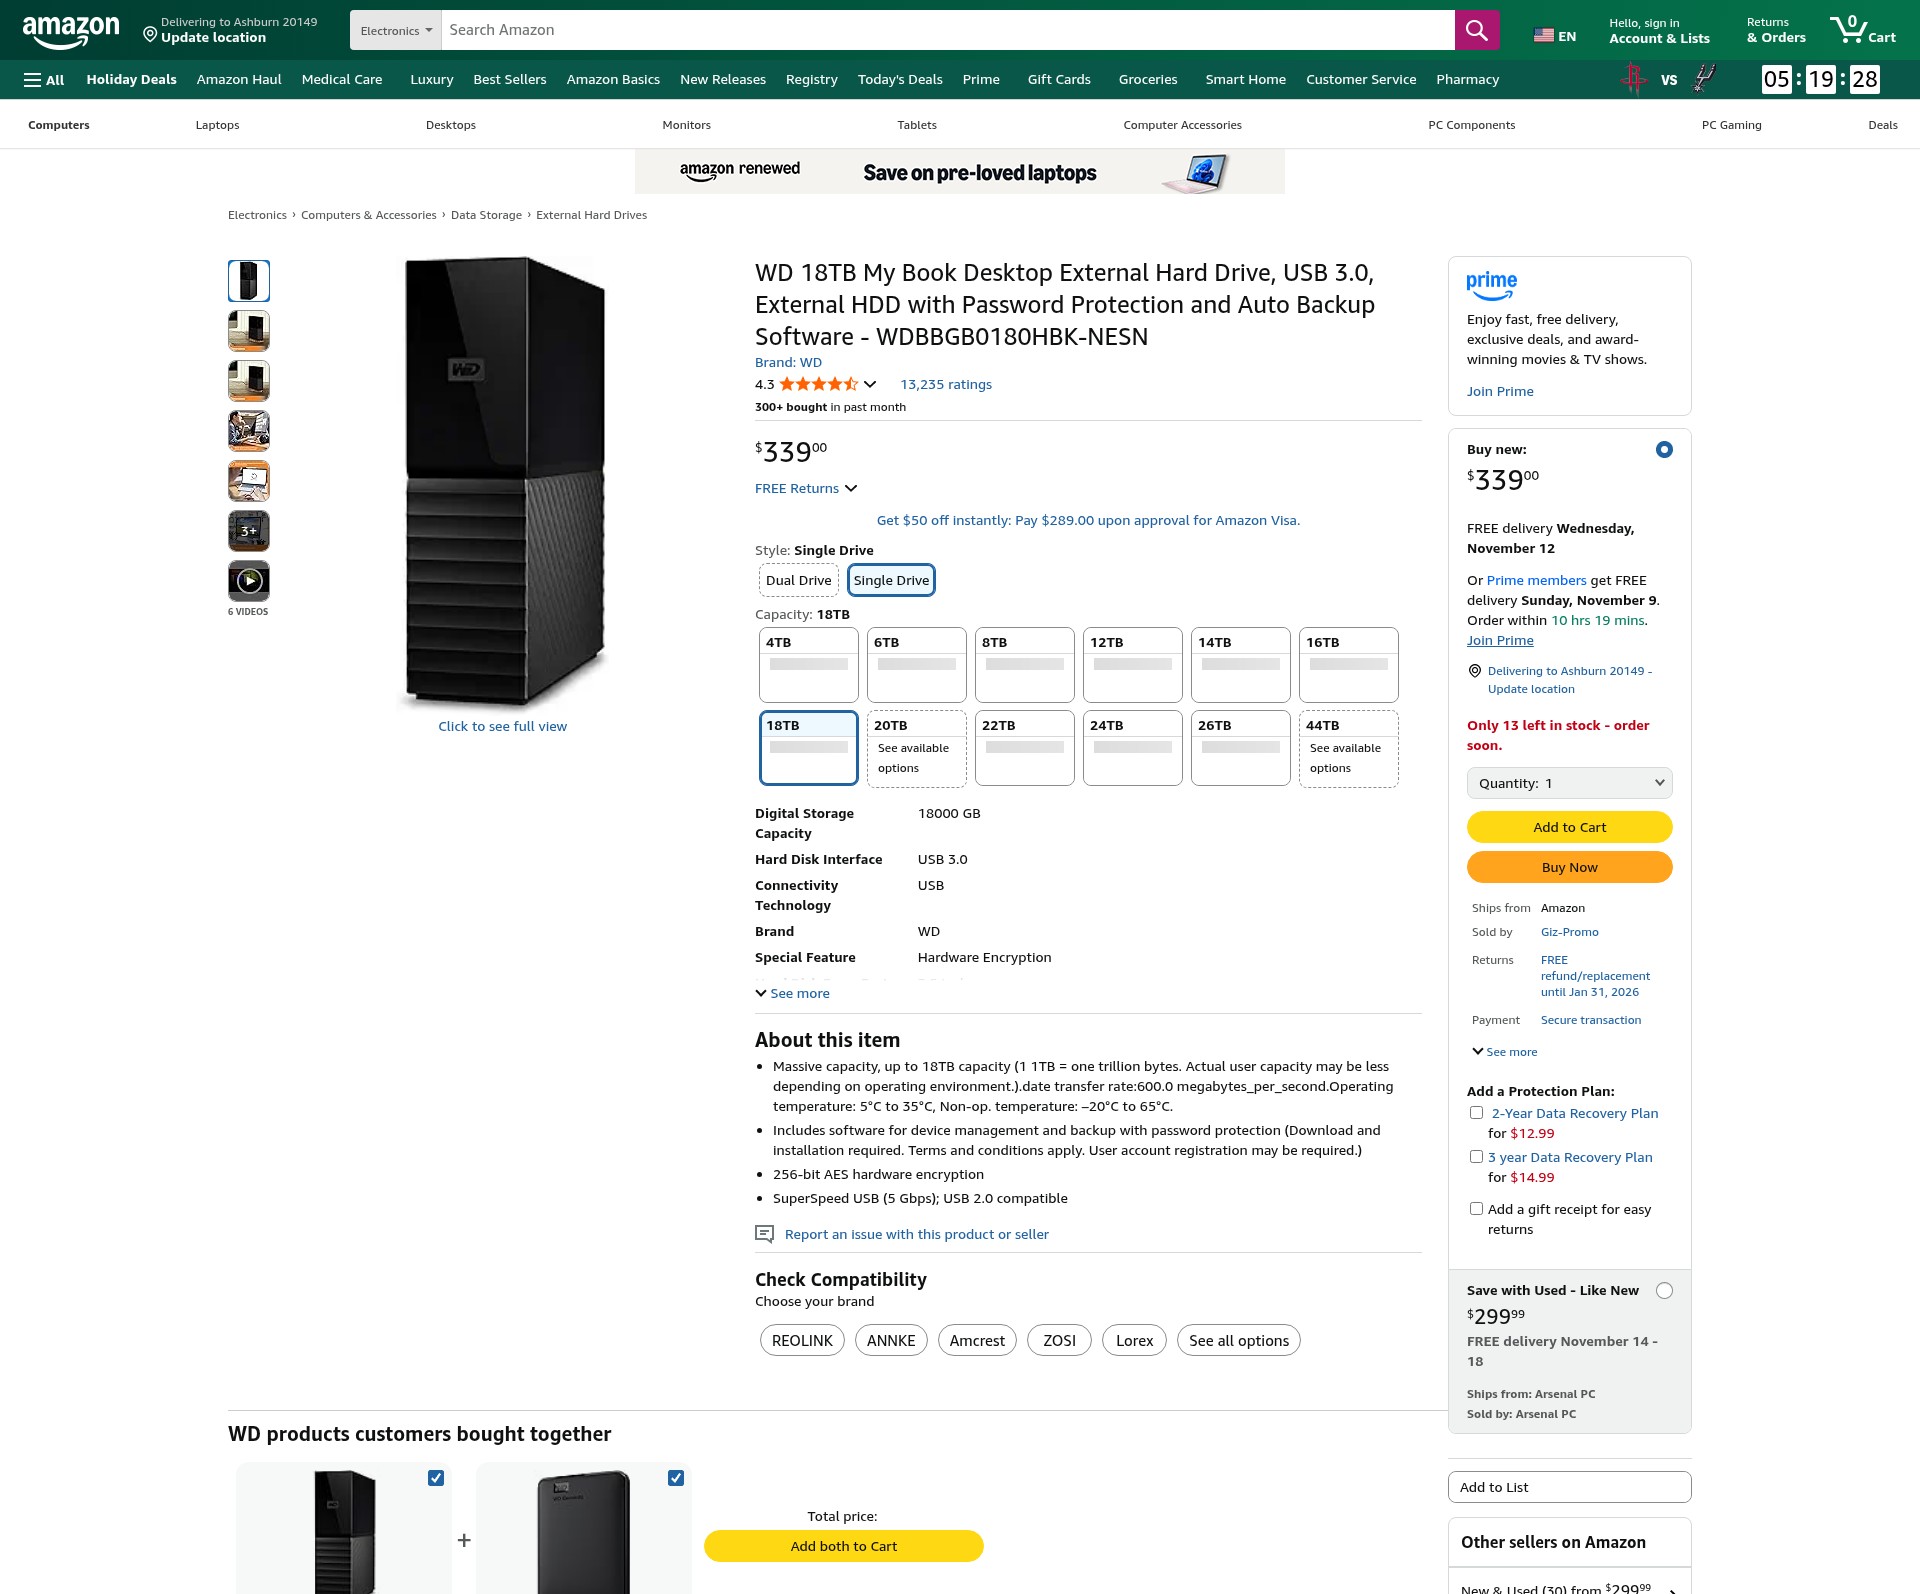Viewport: 1920px width, 1594px height.
Task: Uncheck the first bought-together product checkbox
Action: pyautogui.click(x=436, y=1478)
